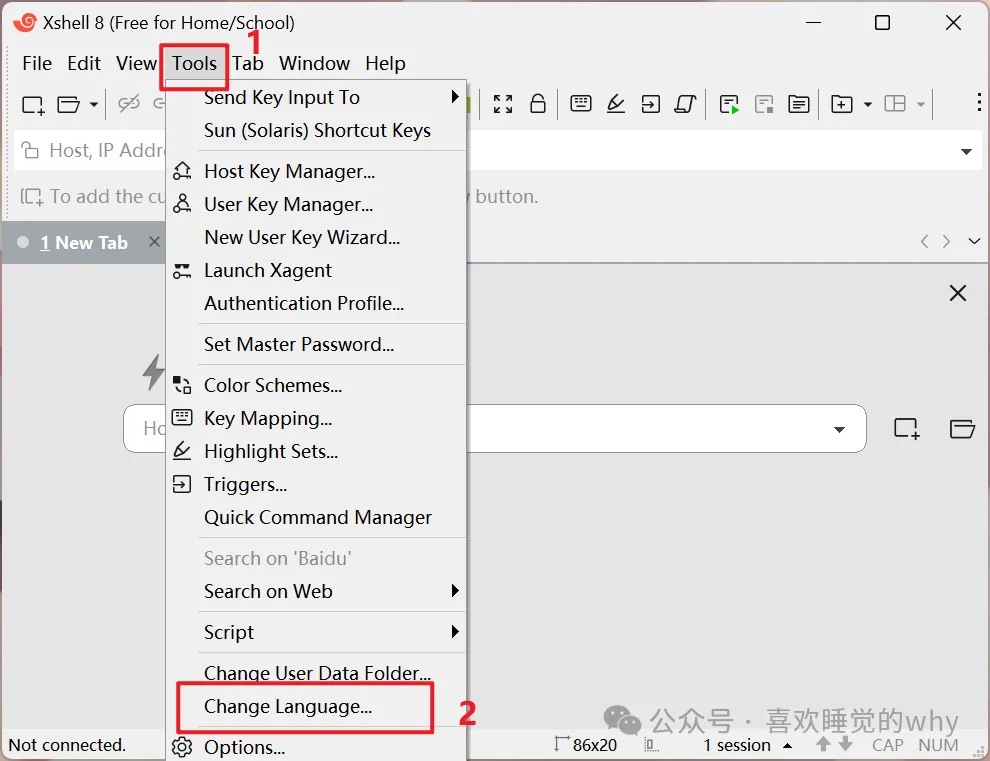The image size is (990, 761).
Task: Open Options with gear icon
Action: 316,747
